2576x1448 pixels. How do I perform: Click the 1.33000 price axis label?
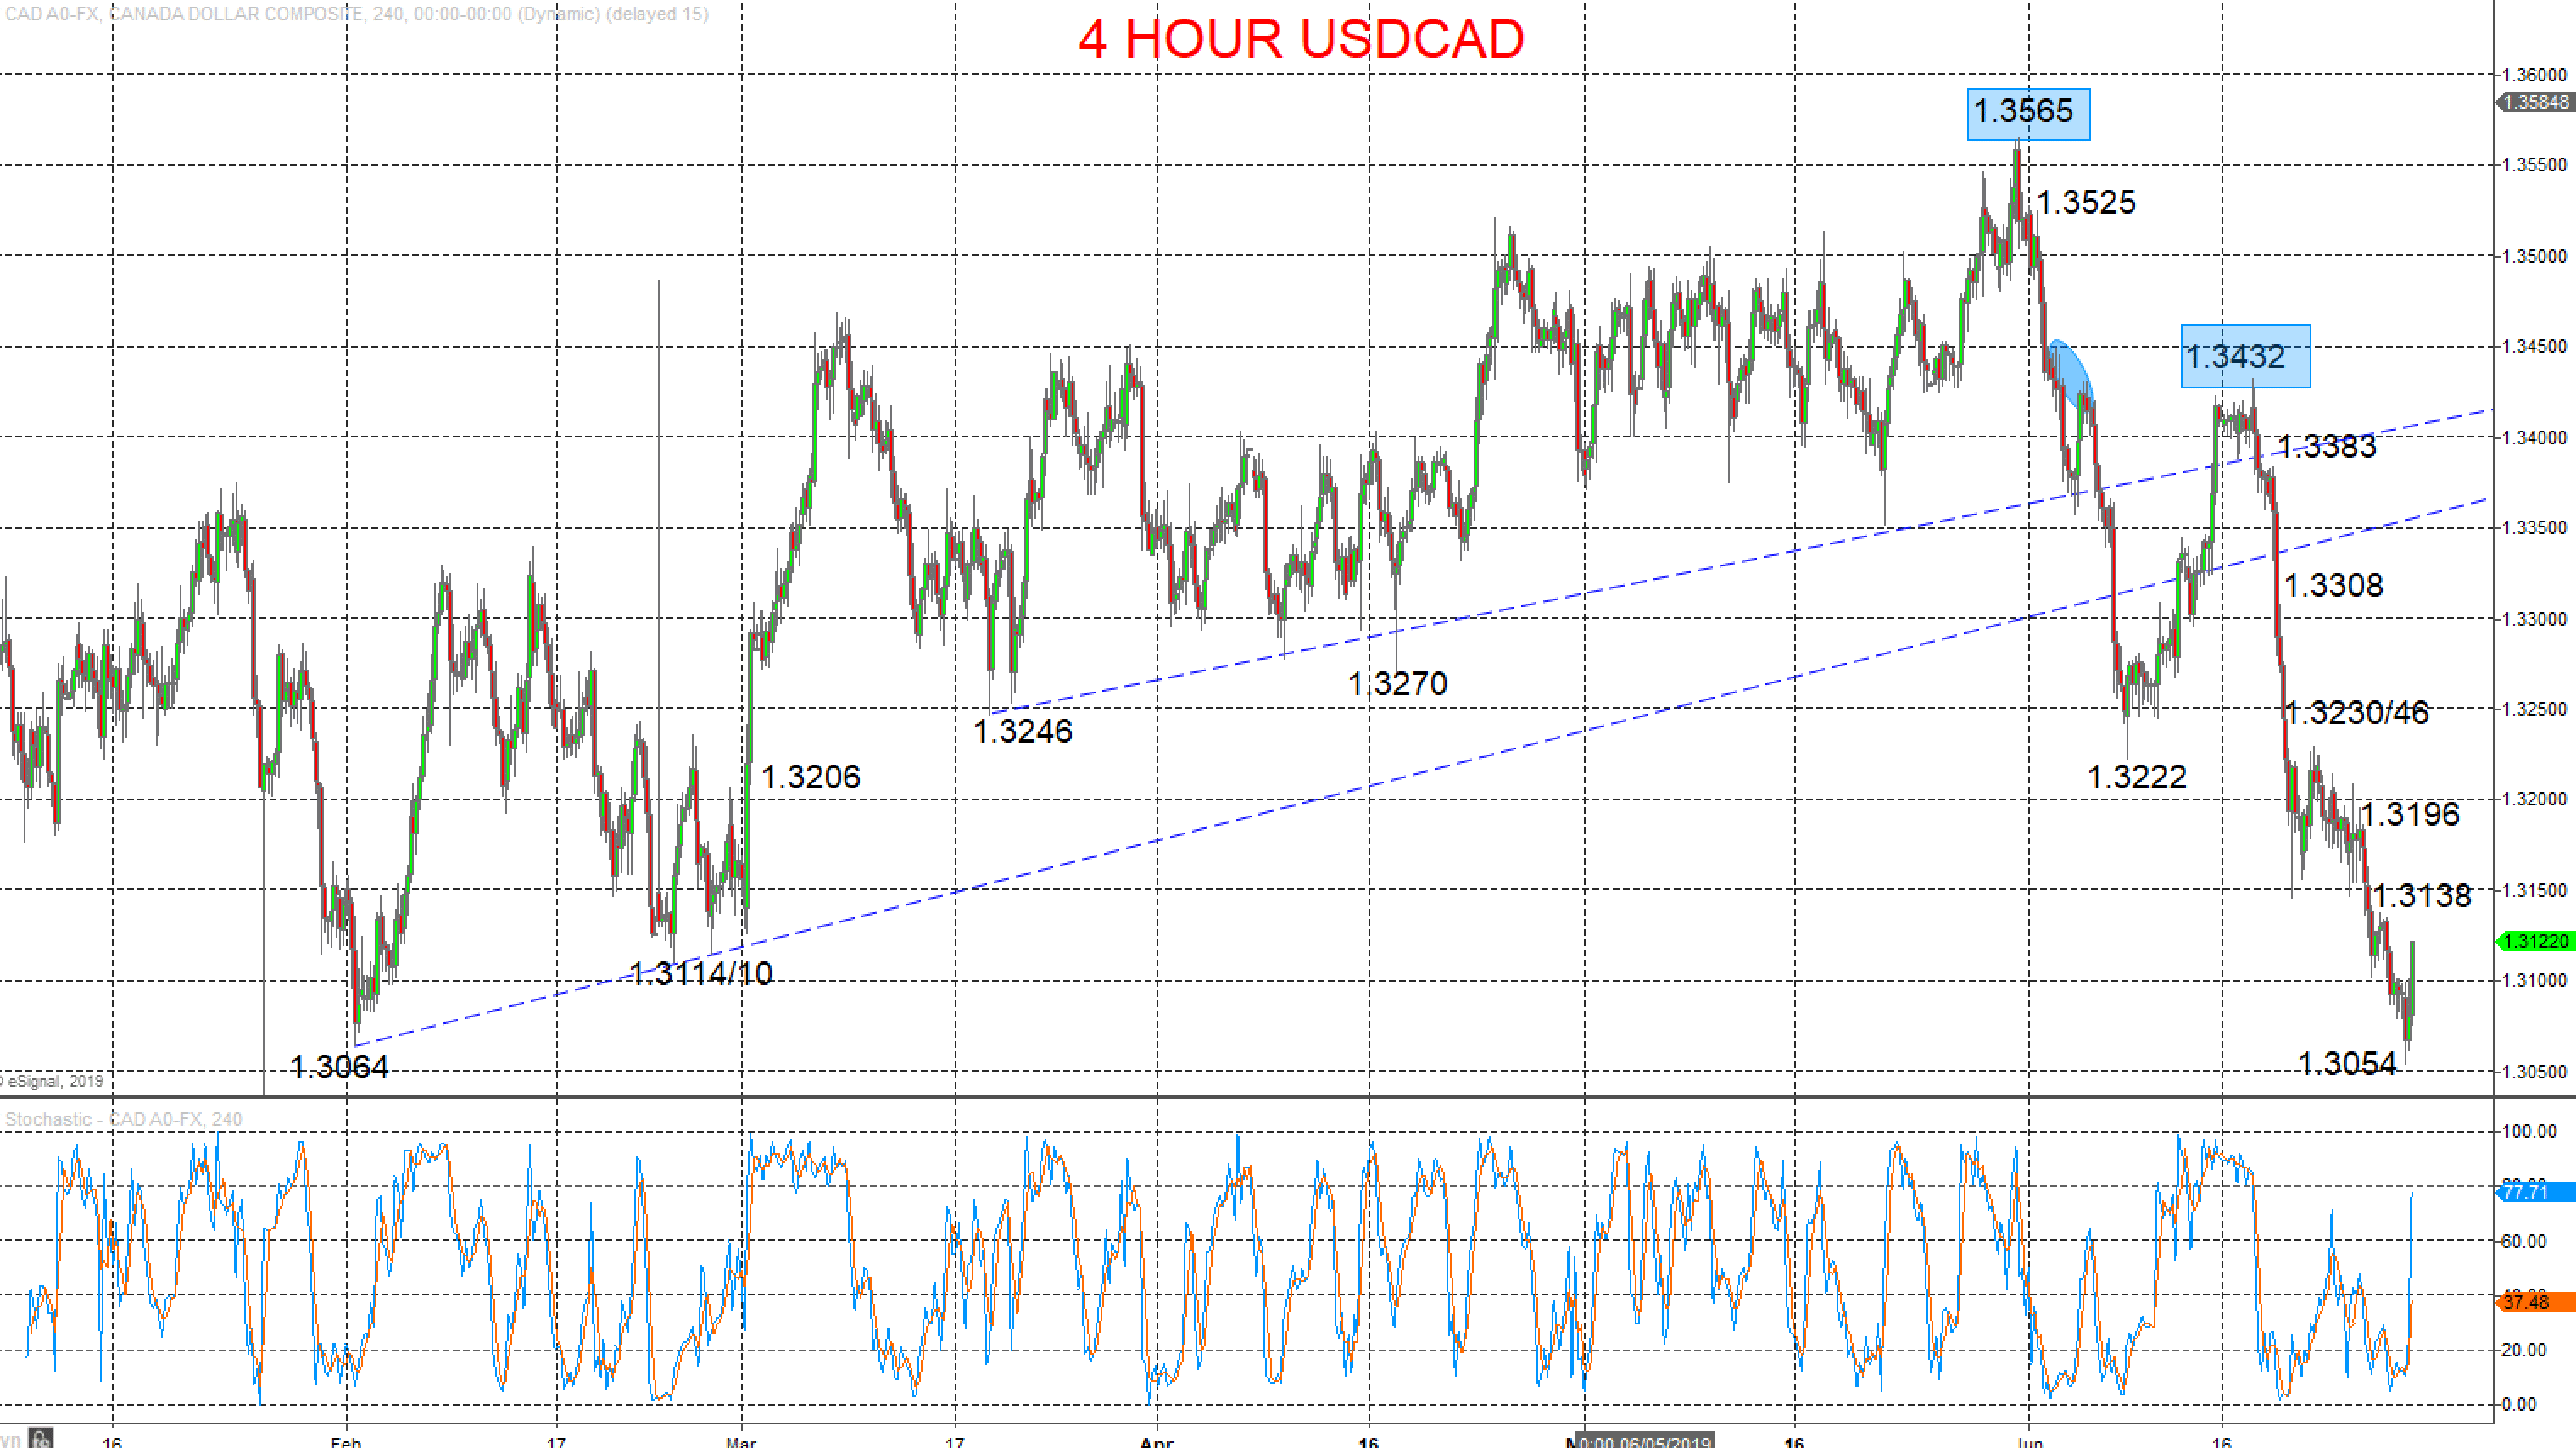(2534, 618)
